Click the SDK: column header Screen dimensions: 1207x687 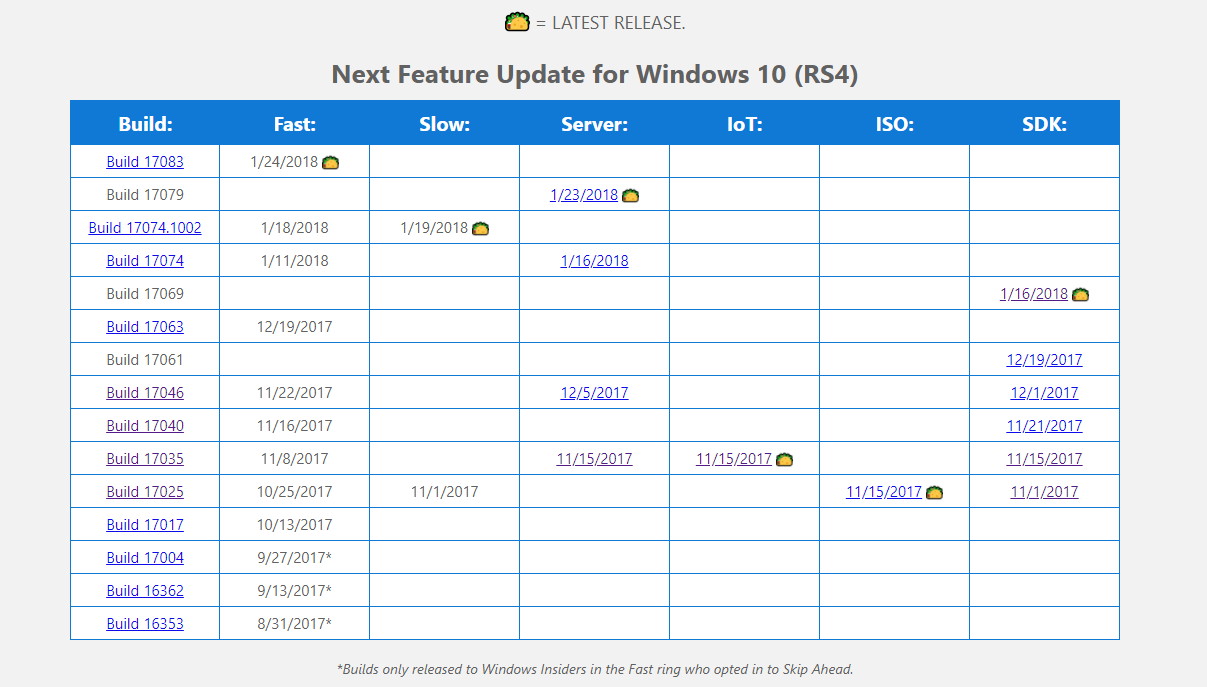pyautogui.click(x=1044, y=124)
